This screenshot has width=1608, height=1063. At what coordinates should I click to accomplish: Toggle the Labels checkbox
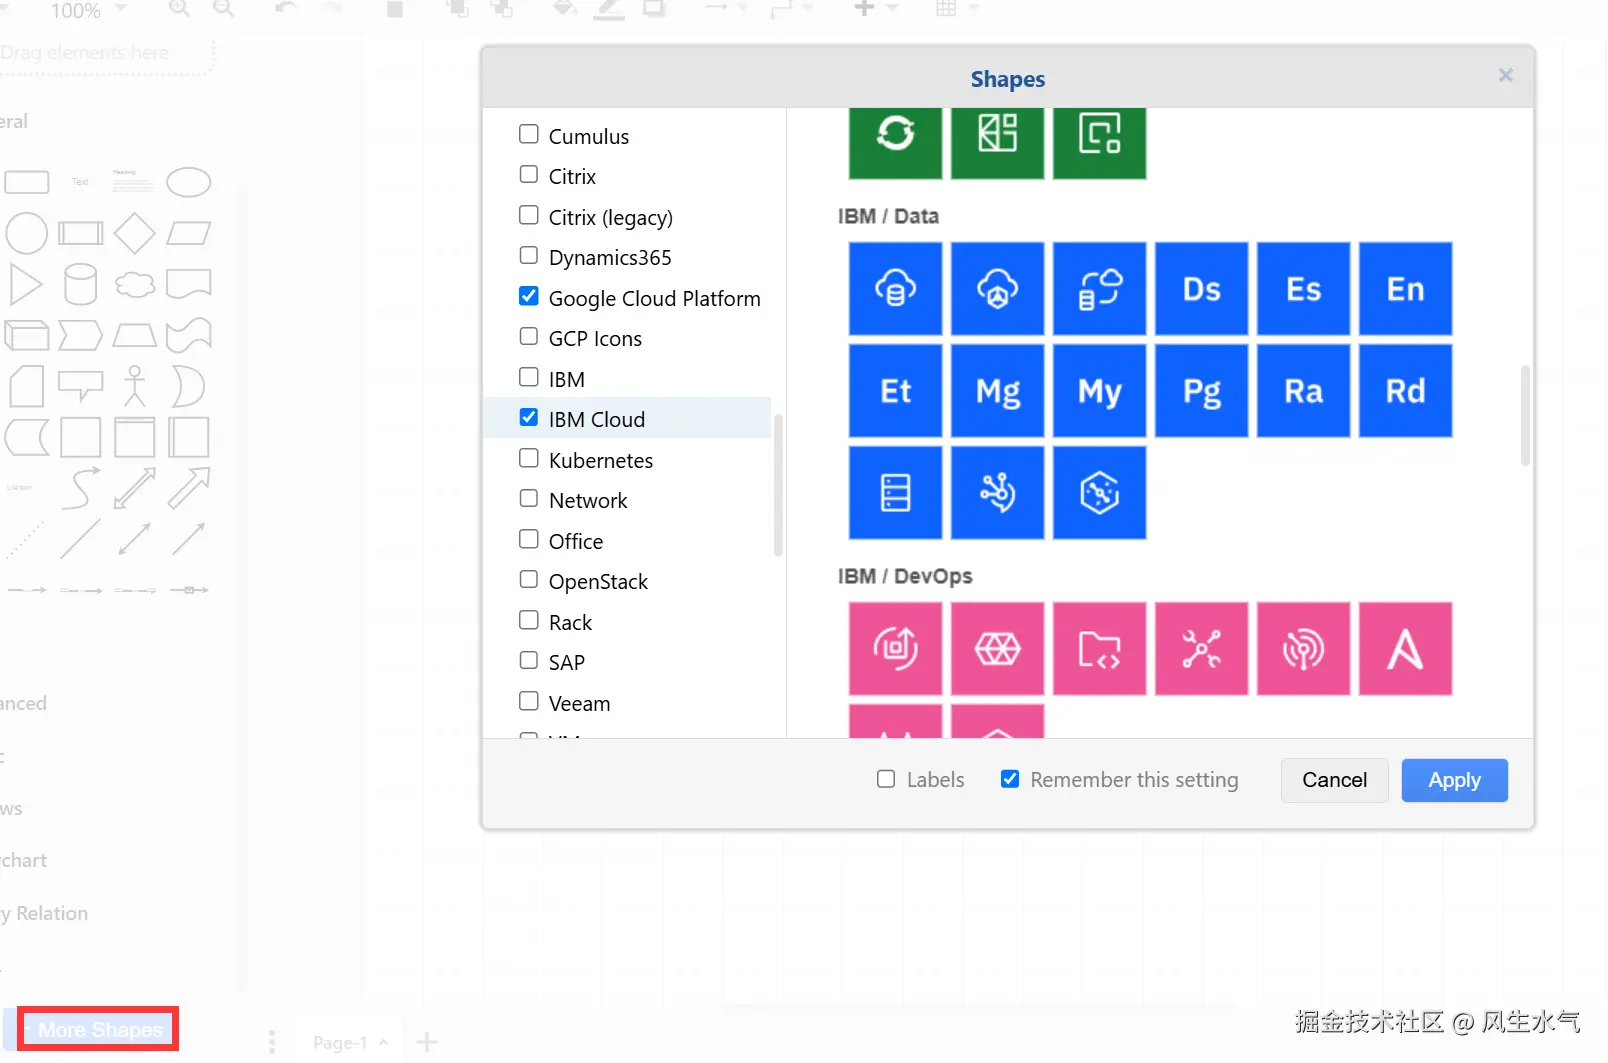(886, 779)
